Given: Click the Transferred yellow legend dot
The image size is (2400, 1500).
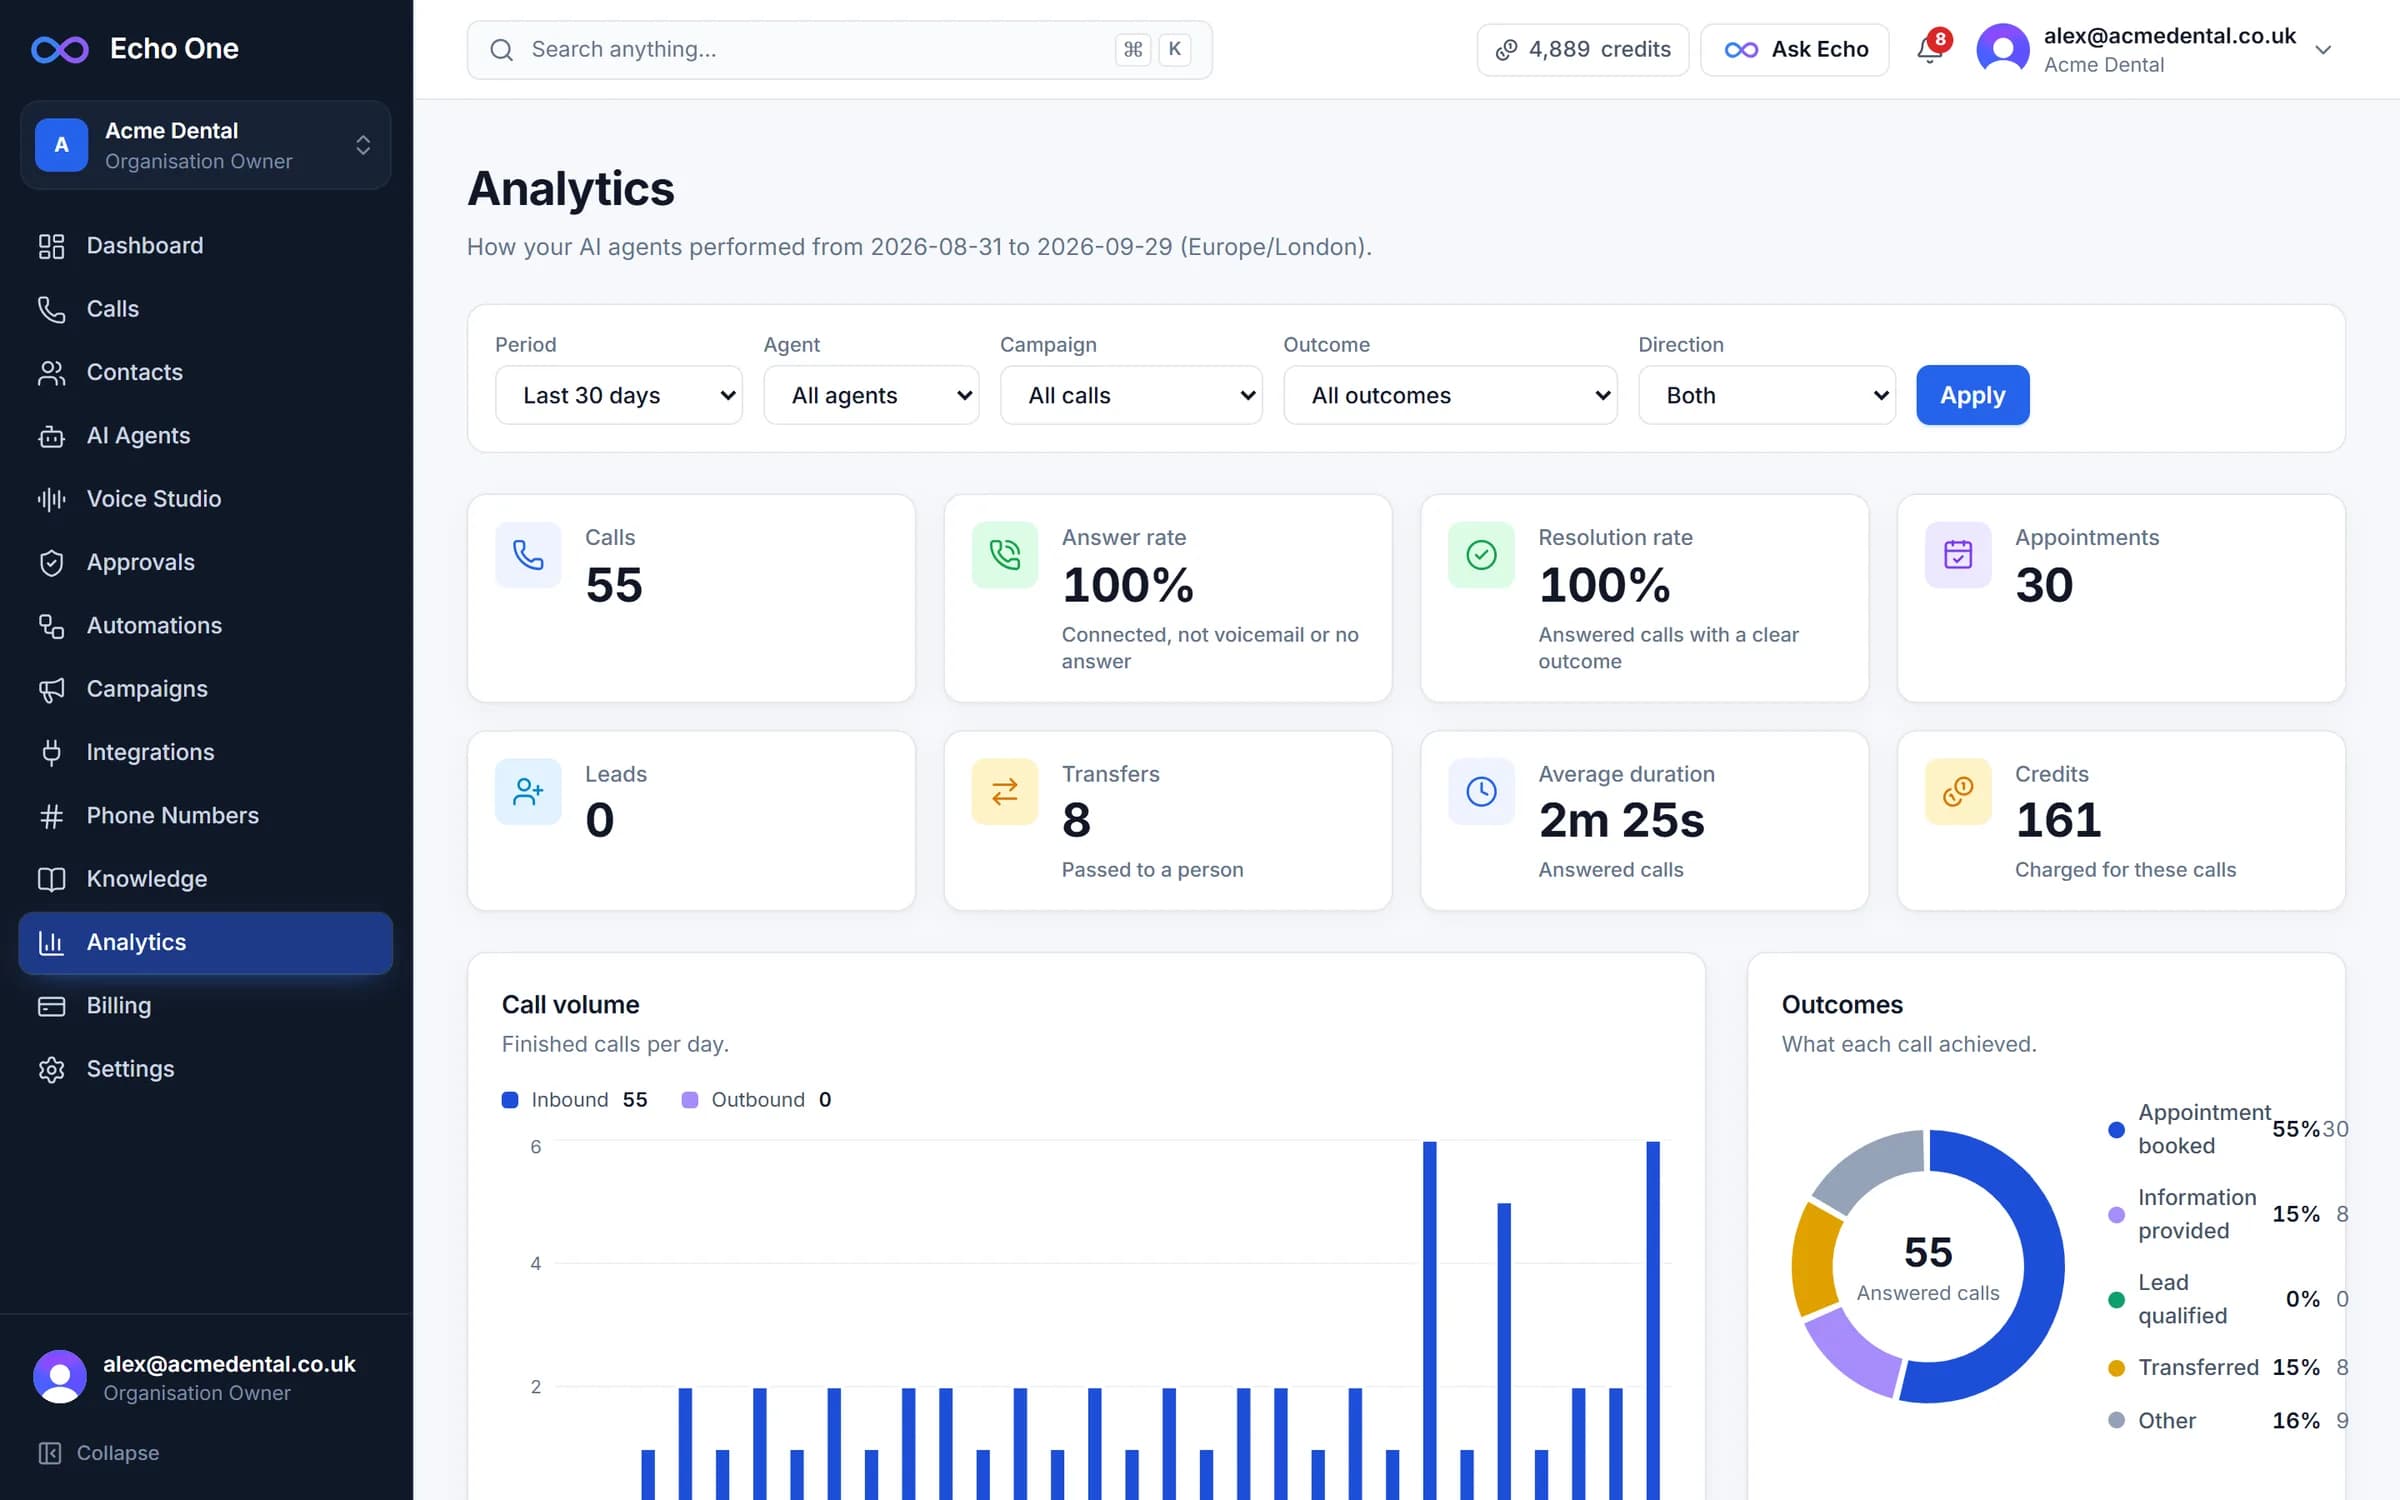Looking at the screenshot, I should (x=2116, y=1368).
